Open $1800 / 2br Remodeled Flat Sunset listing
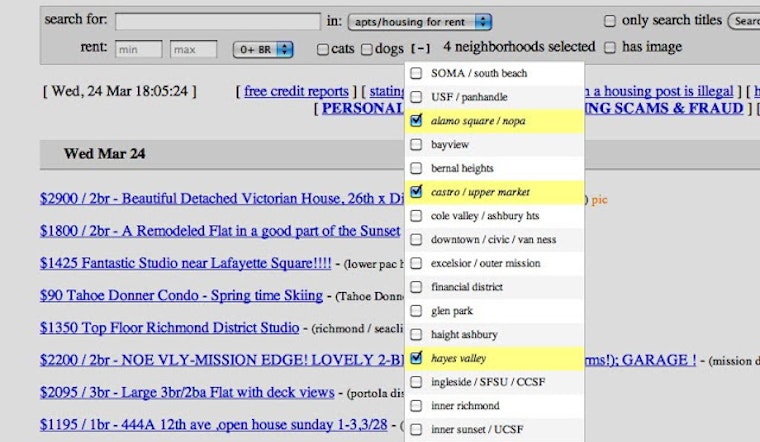Image resolution: width=760 pixels, height=442 pixels. [x=220, y=231]
